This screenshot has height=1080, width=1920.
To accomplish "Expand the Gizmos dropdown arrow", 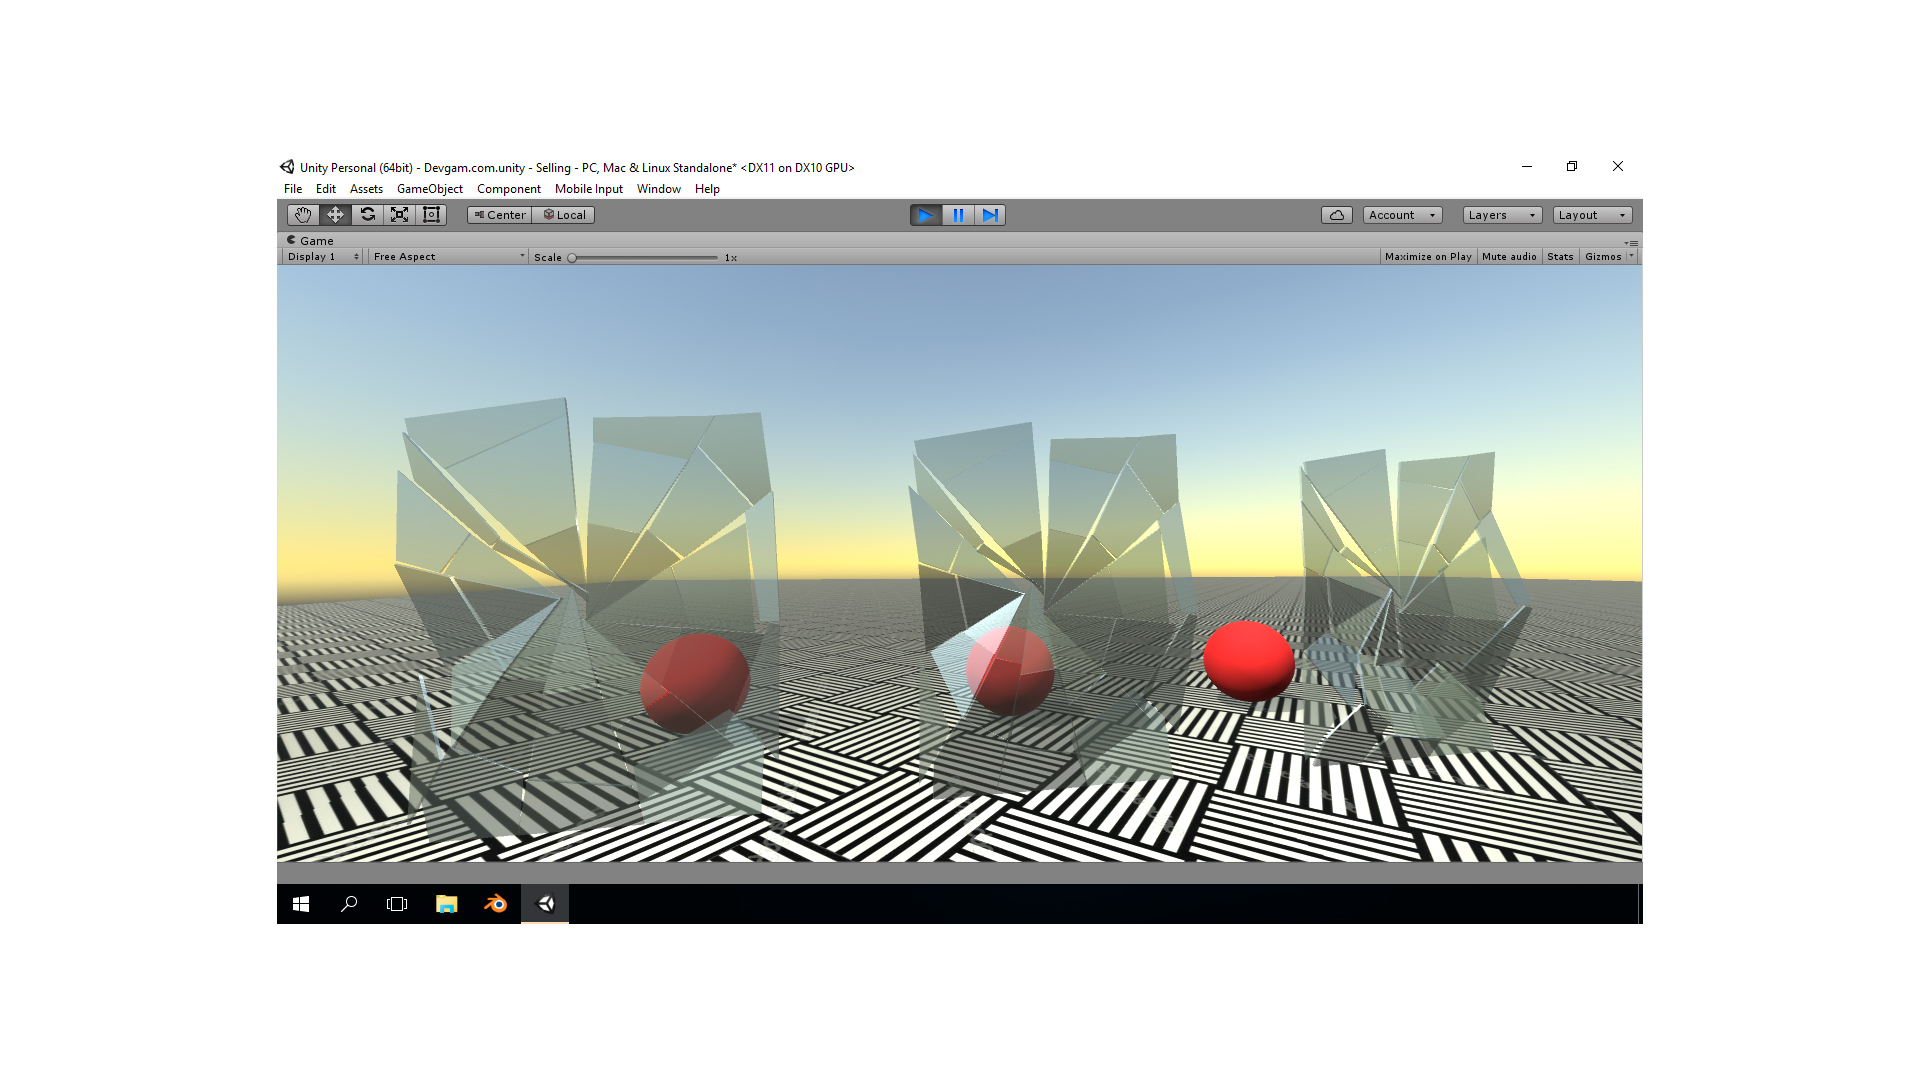I will [1632, 257].
